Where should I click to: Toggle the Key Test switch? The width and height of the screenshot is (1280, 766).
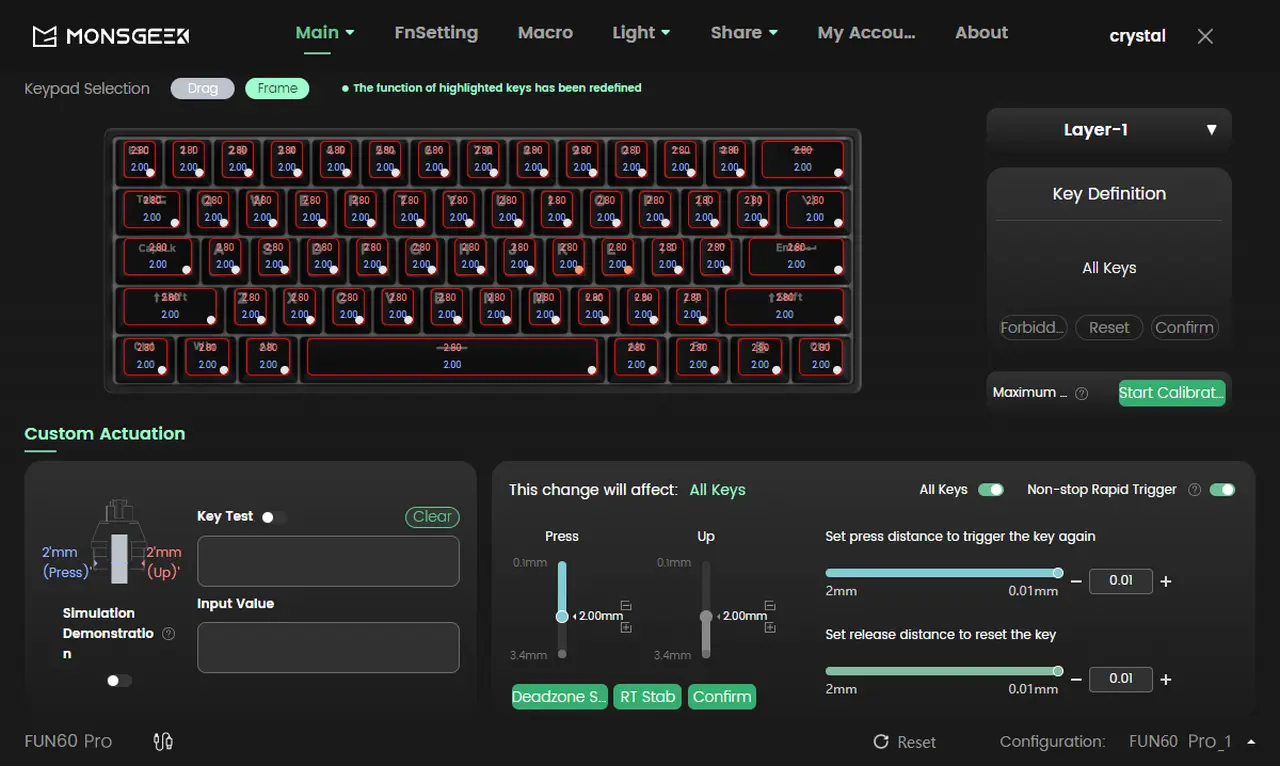pyautogui.click(x=273, y=517)
